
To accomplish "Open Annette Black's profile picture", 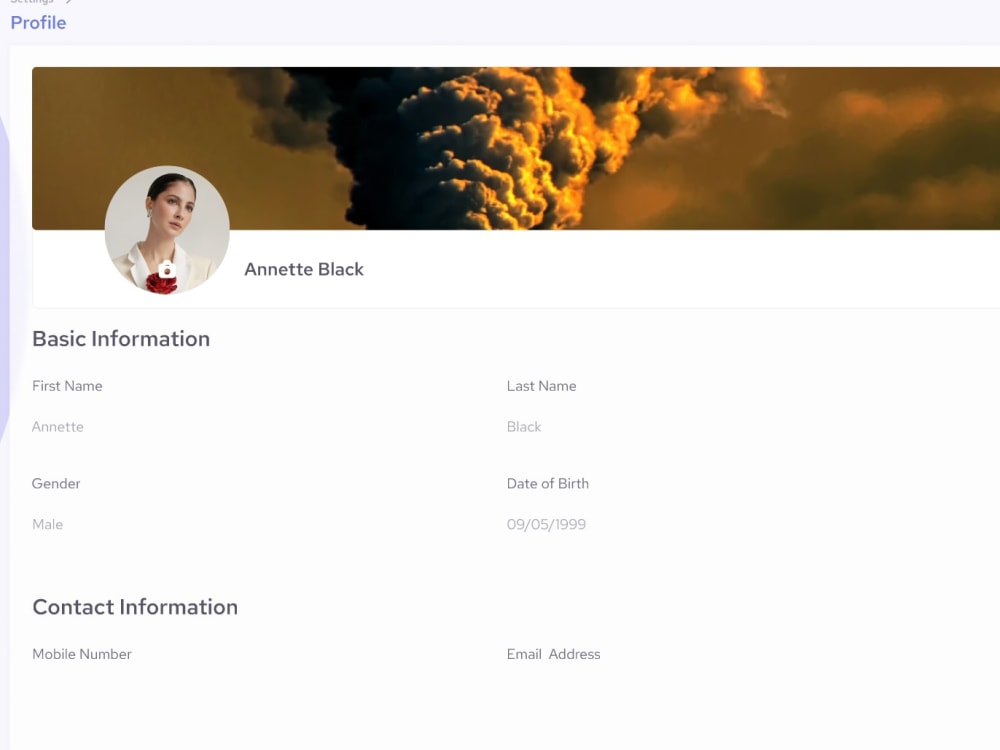I will tap(167, 230).
